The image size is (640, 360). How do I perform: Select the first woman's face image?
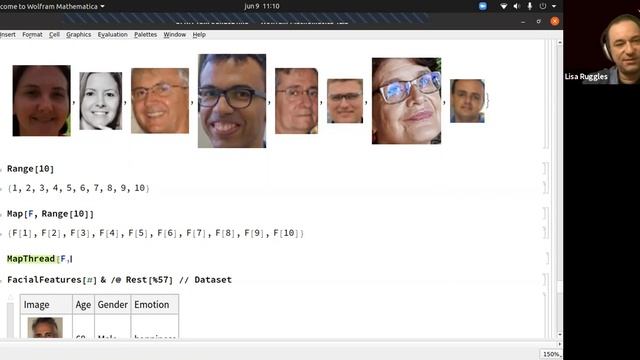pyautogui.click(x=42, y=100)
